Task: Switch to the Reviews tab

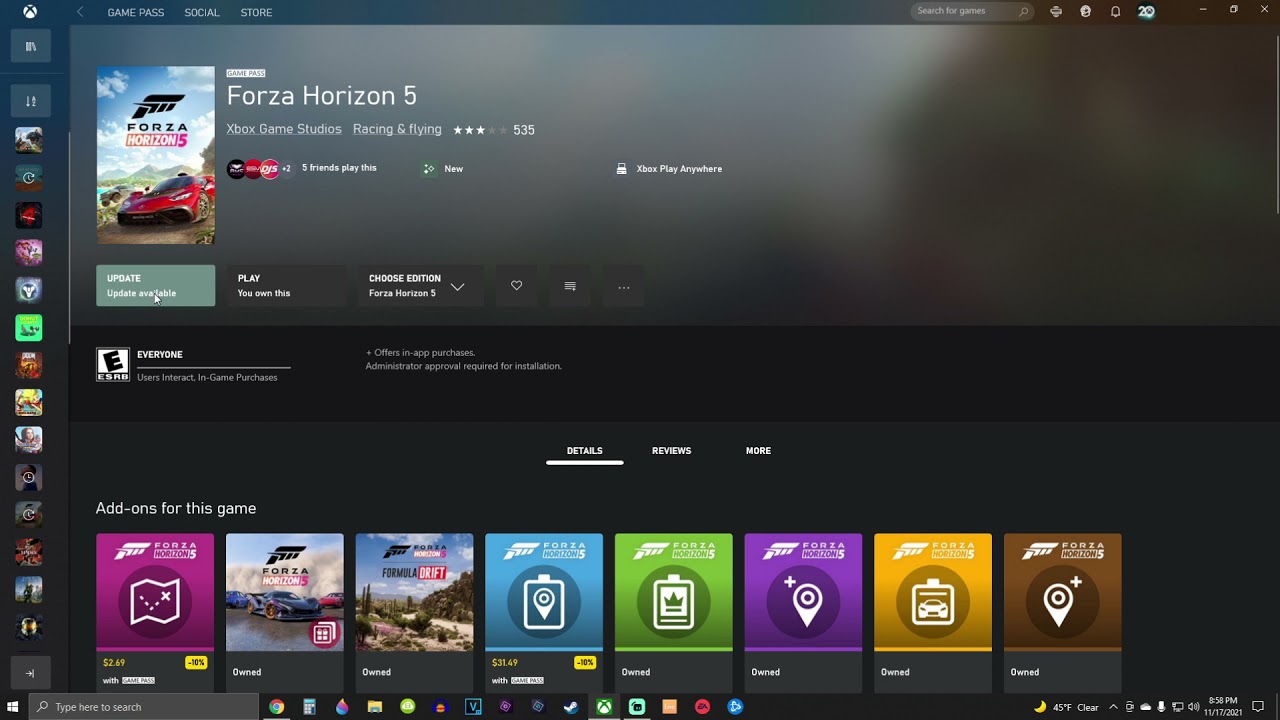Action: (671, 451)
